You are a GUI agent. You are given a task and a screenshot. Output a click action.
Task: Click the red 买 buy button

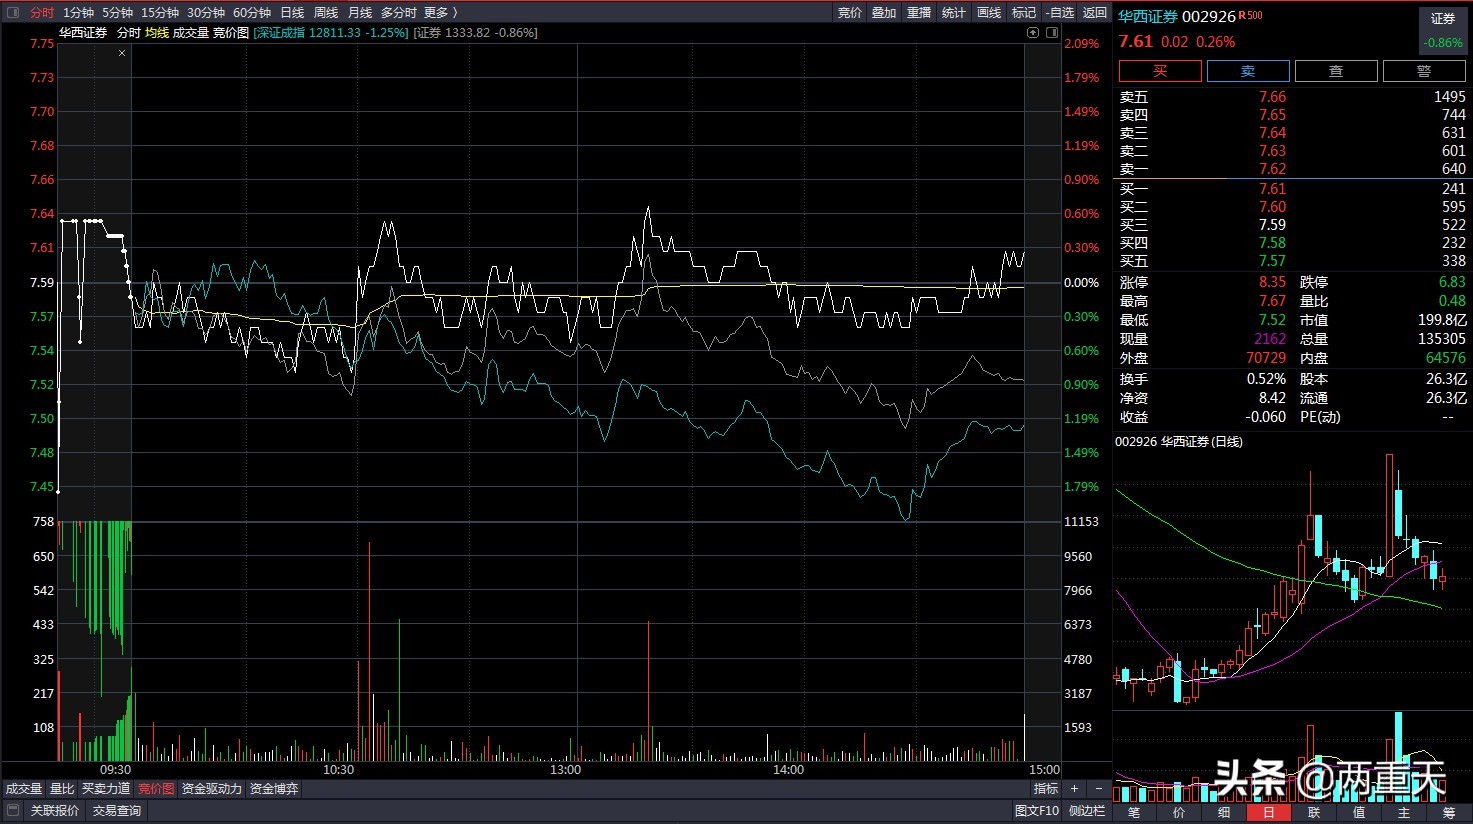tap(1160, 71)
